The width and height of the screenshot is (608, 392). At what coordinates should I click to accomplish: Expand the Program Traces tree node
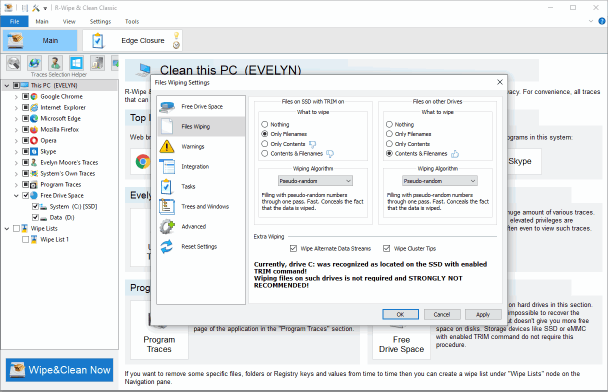coord(16,185)
